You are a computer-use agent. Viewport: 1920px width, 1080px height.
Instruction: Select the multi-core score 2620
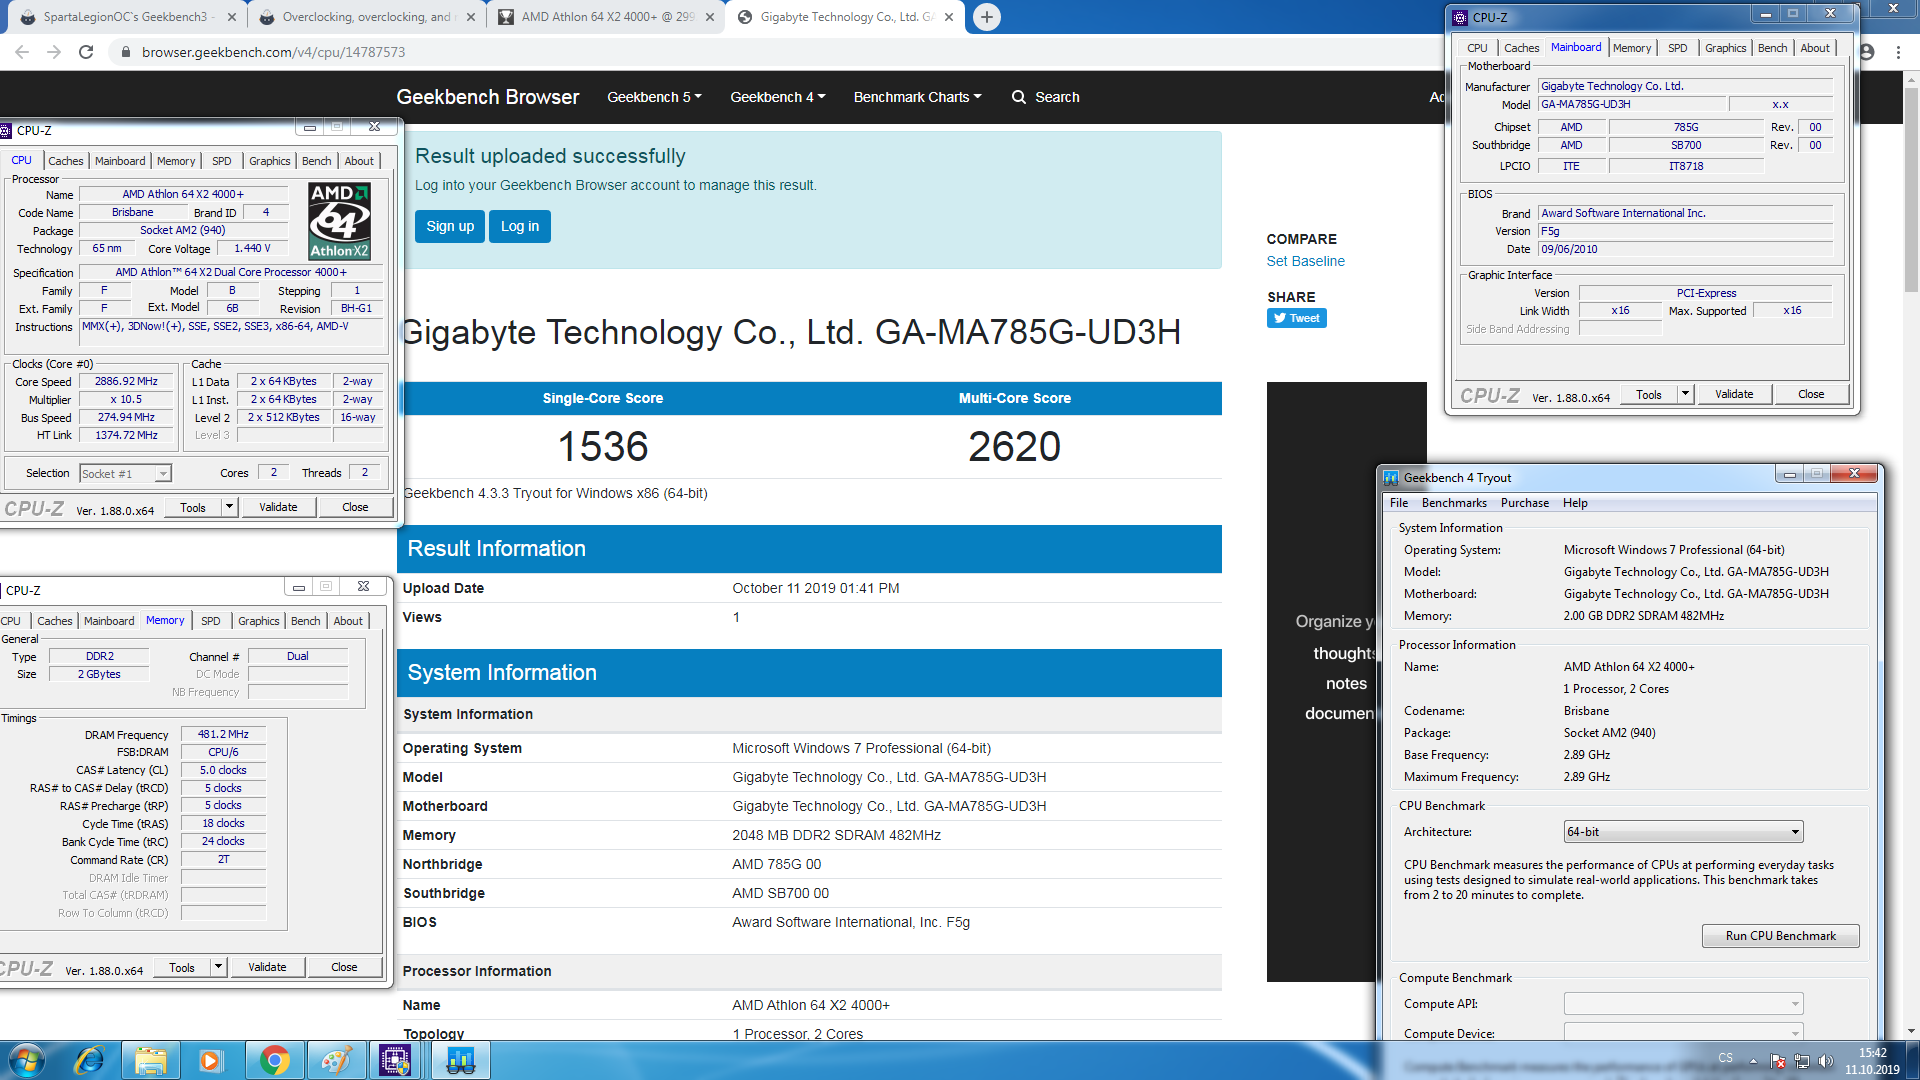click(x=1014, y=446)
